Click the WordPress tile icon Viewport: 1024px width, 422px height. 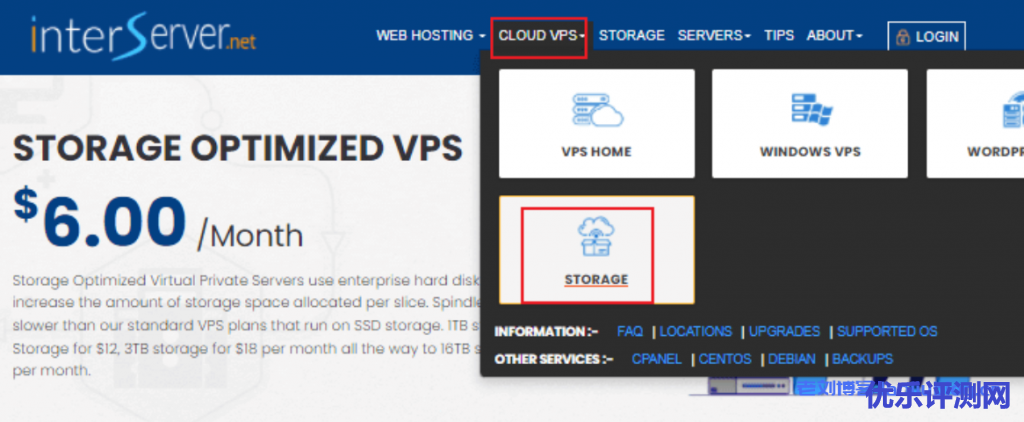coord(1013,110)
